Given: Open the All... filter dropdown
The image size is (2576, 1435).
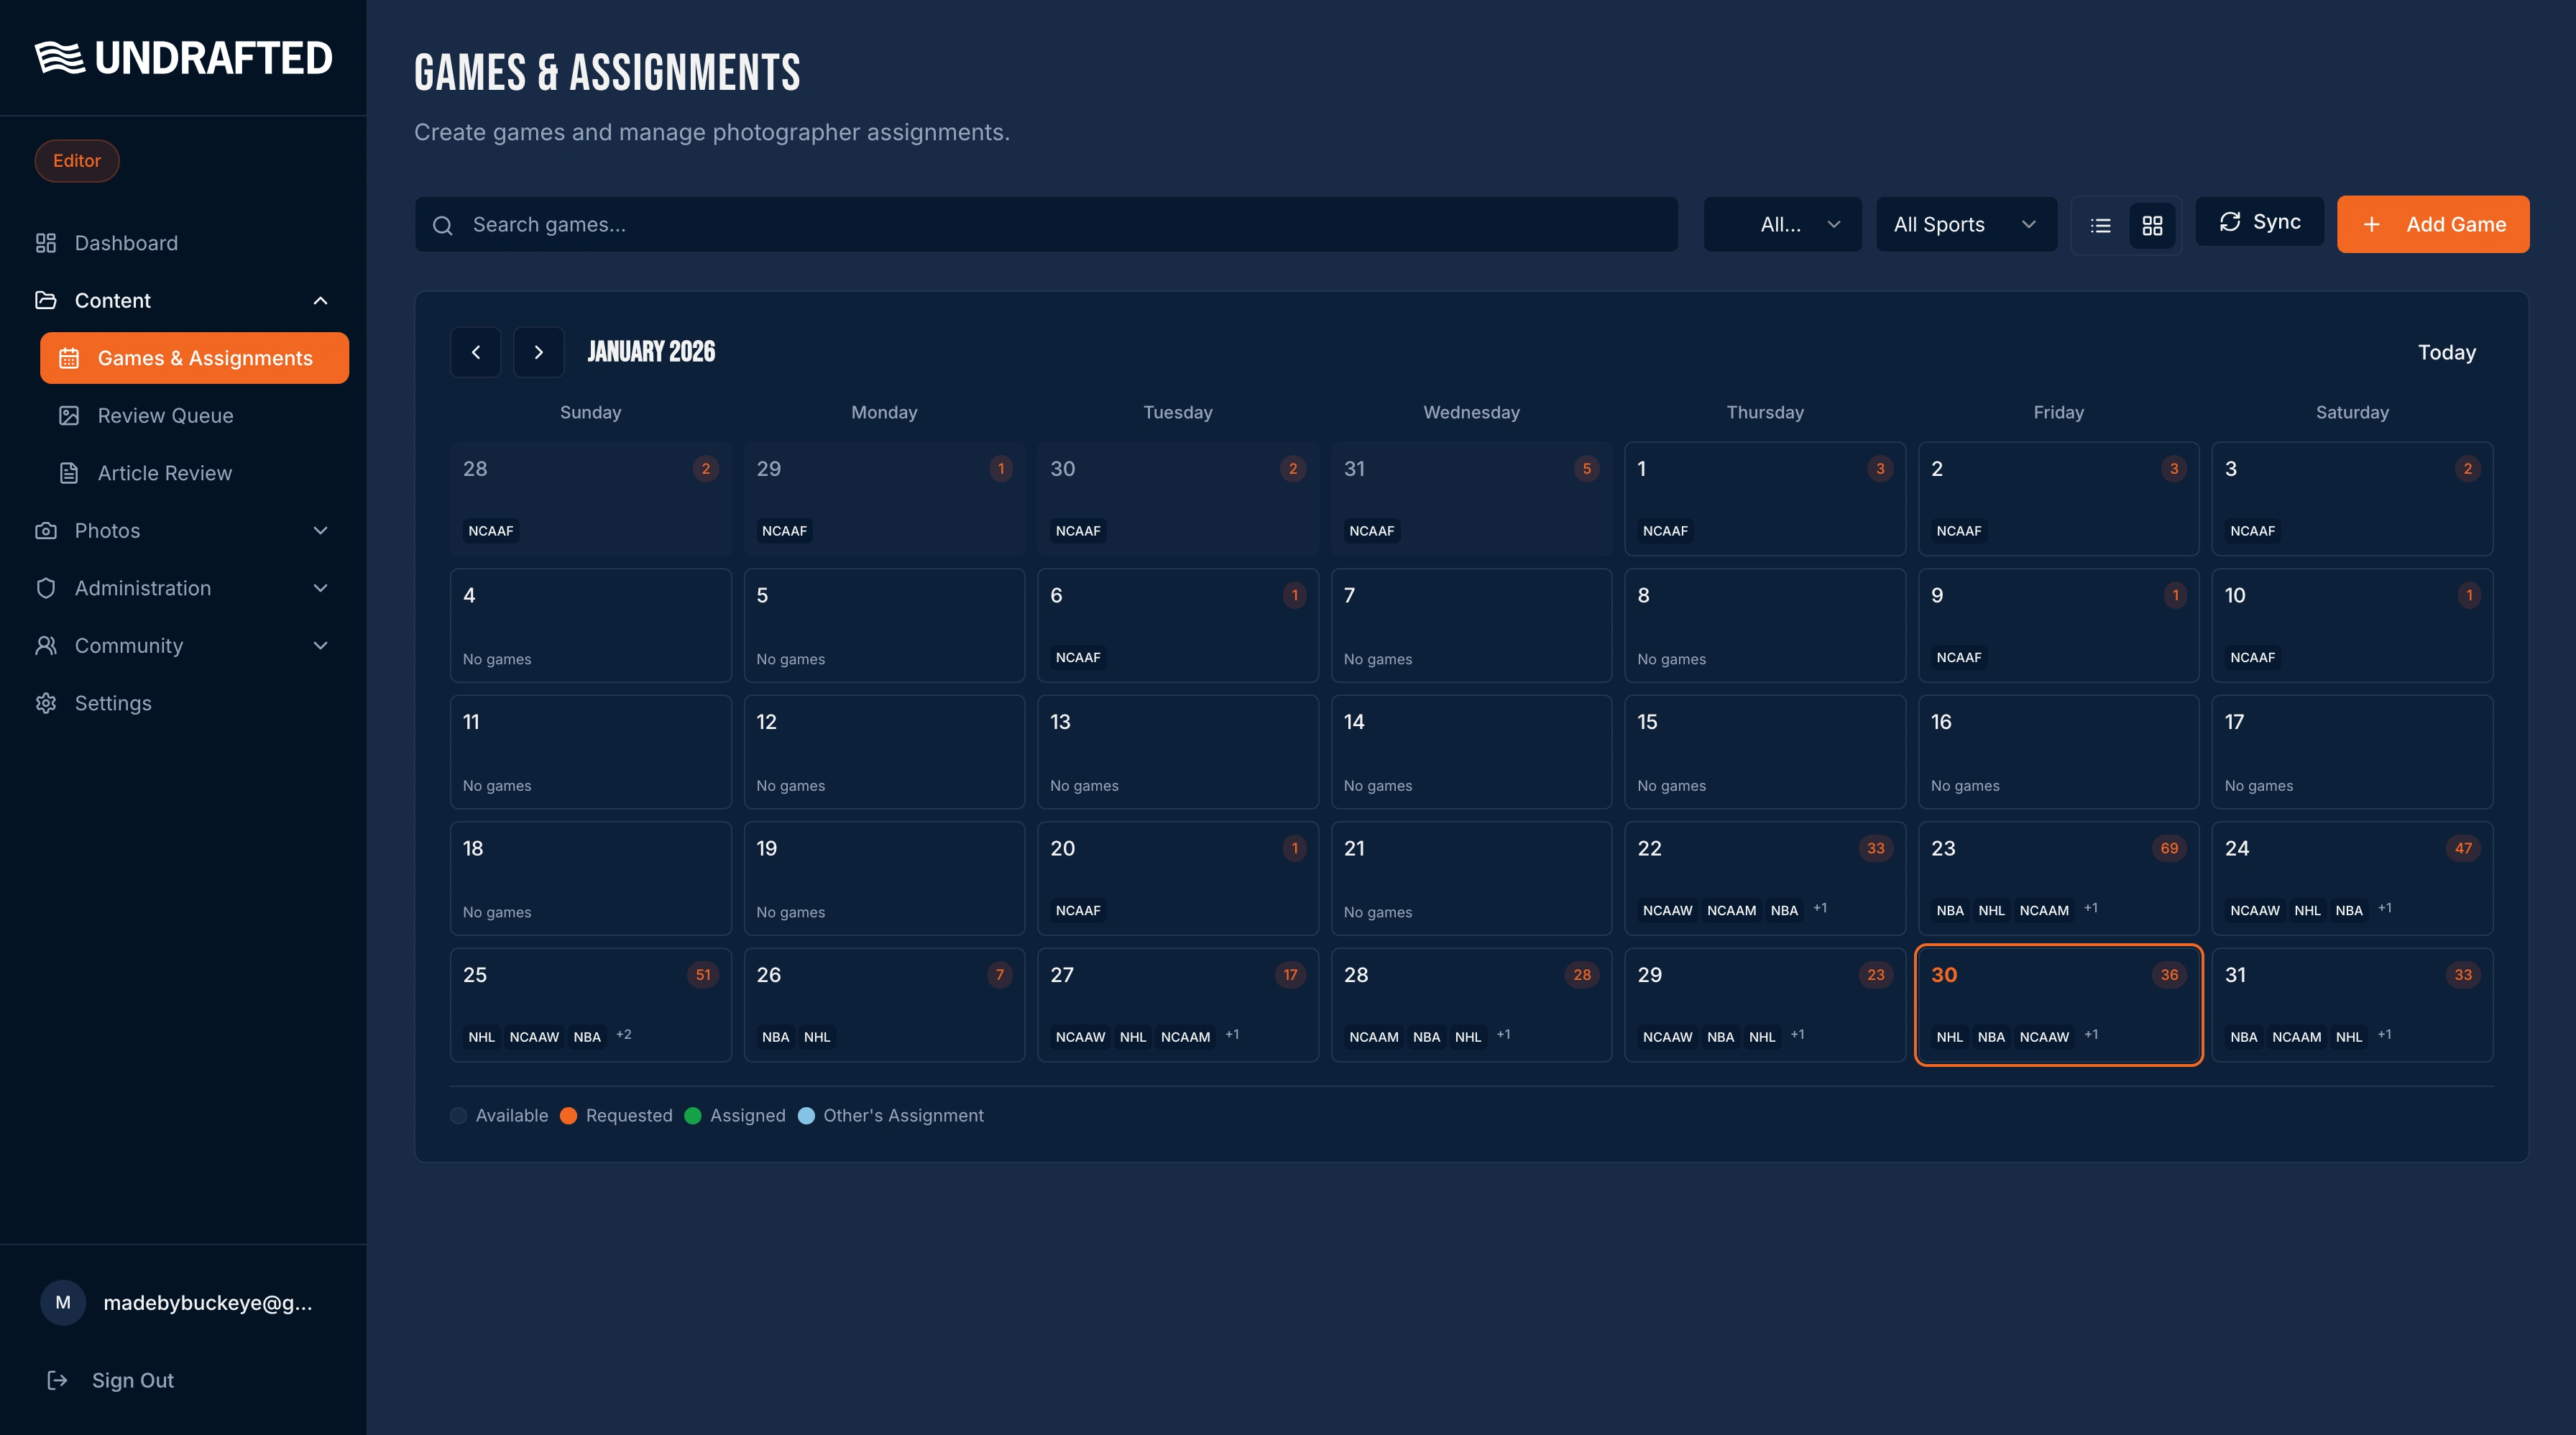Looking at the screenshot, I should click(1782, 225).
